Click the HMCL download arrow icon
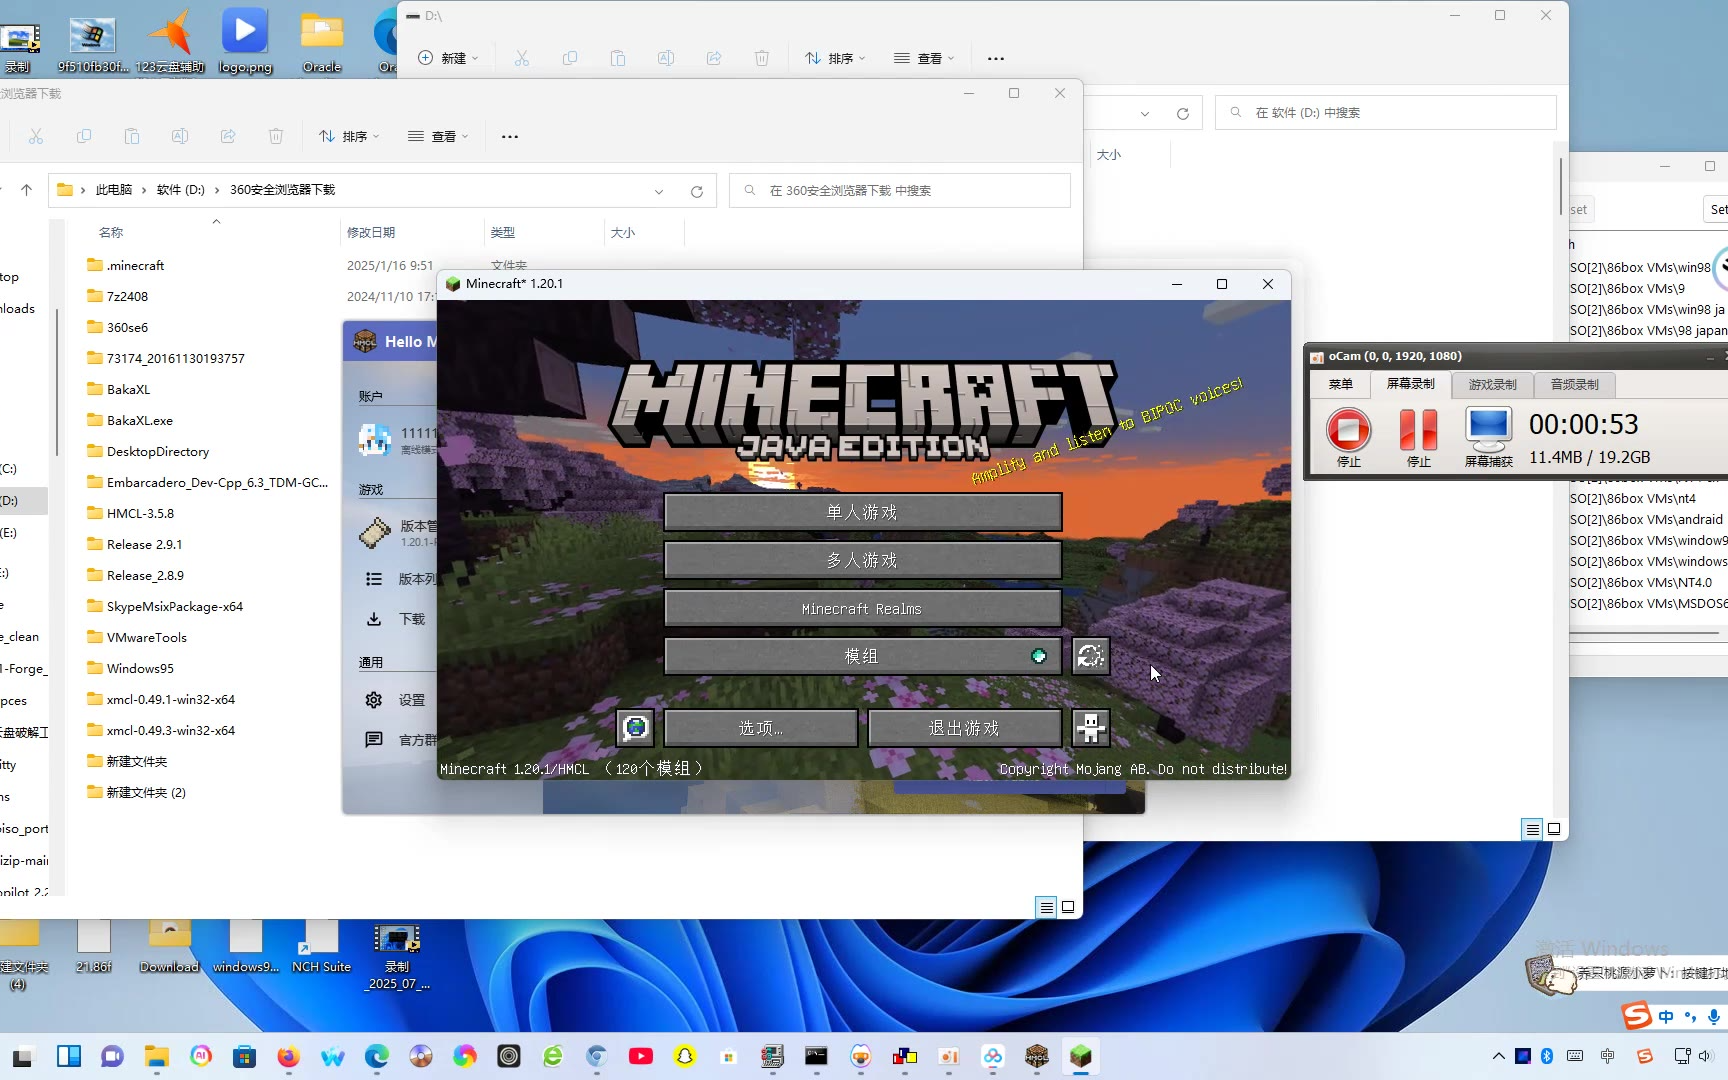Viewport: 1728px width, 1080px height. (374, 619)
